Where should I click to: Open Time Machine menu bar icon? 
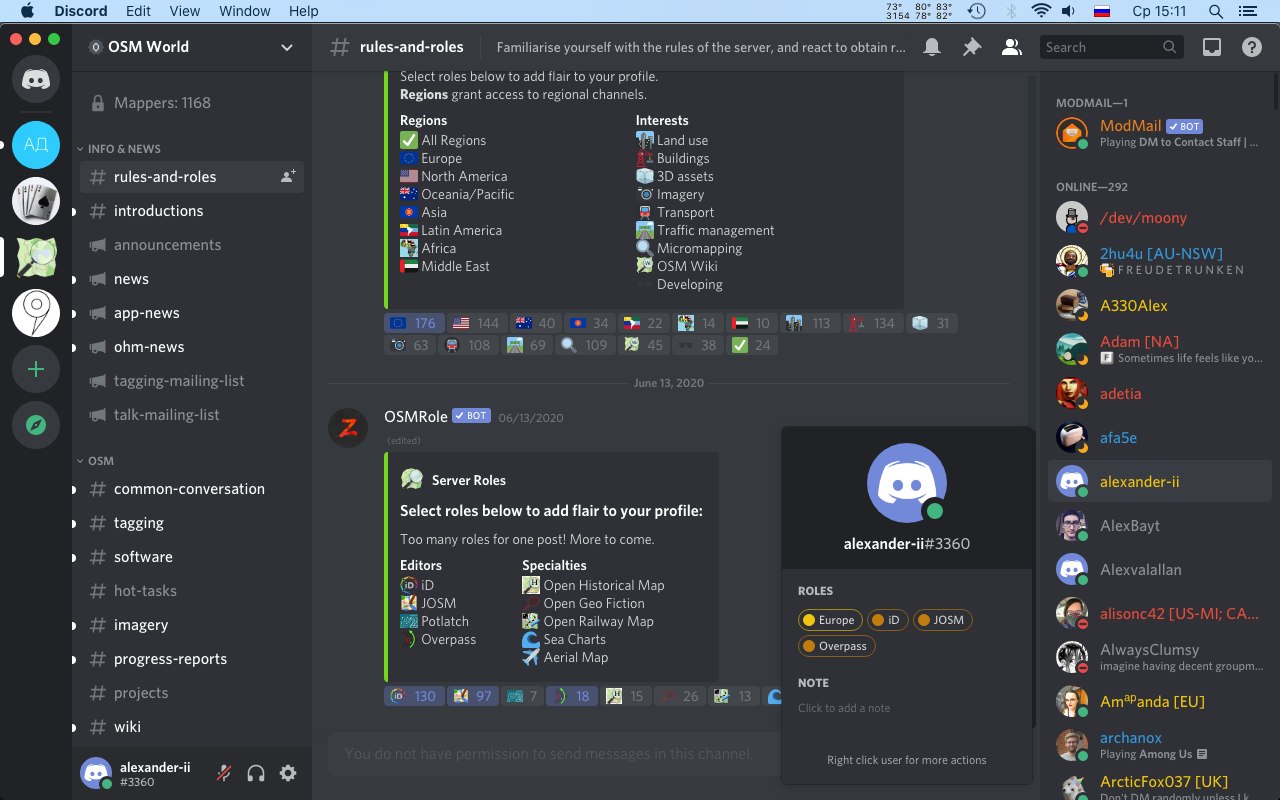click(977, 11)
